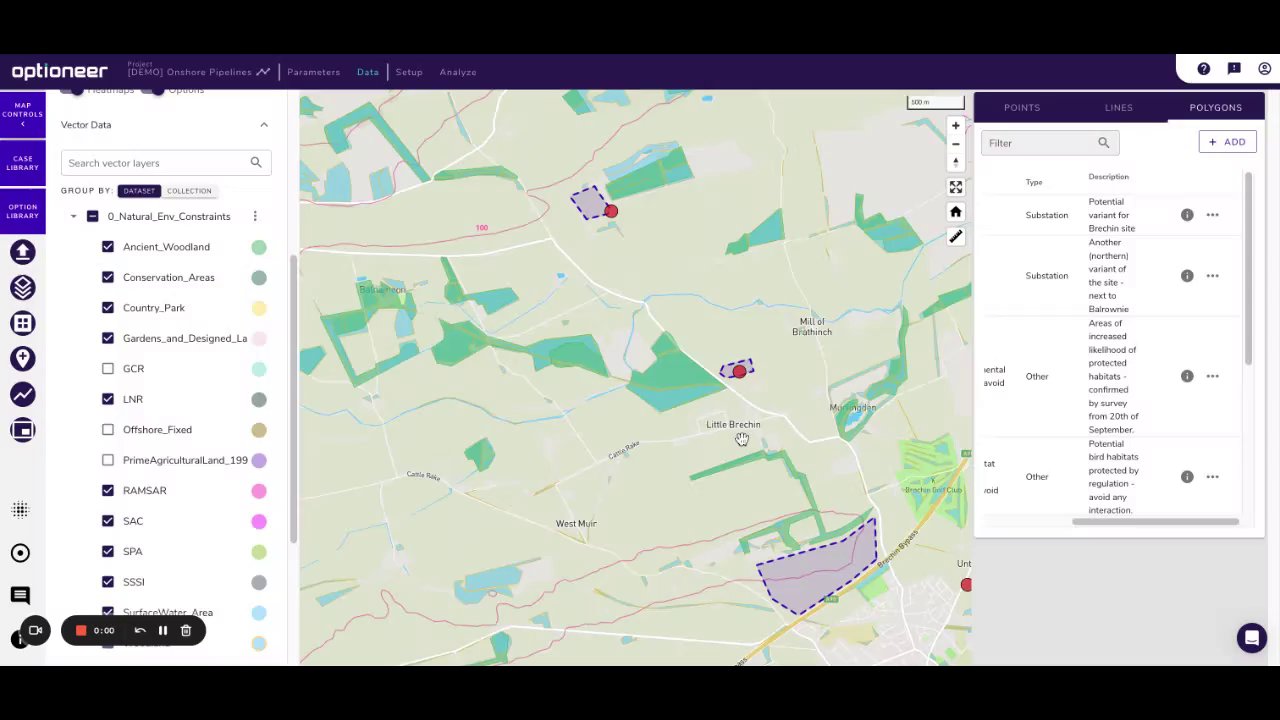Click the SAC layer magenta color swatch
The height and width of the screenshot is (720, 1280).
click(x=259, y=521)
